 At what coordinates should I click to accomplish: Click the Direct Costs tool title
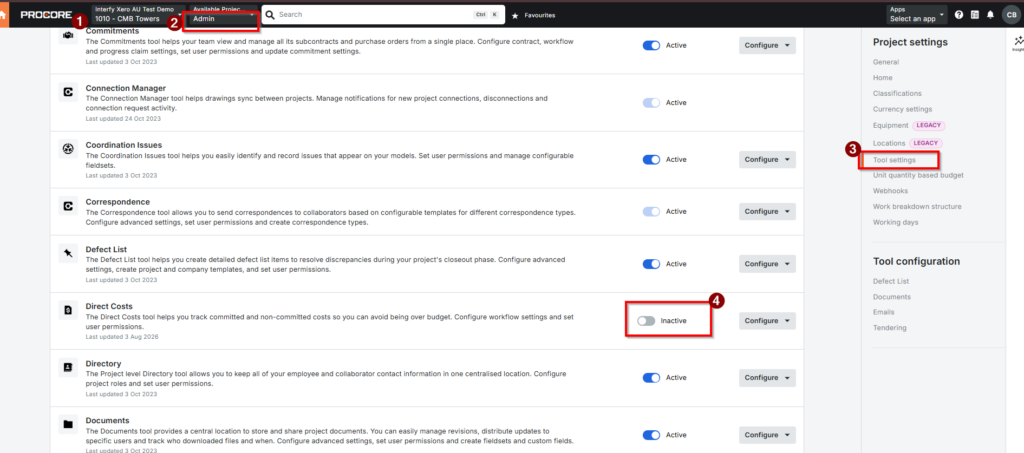[109, 306]
